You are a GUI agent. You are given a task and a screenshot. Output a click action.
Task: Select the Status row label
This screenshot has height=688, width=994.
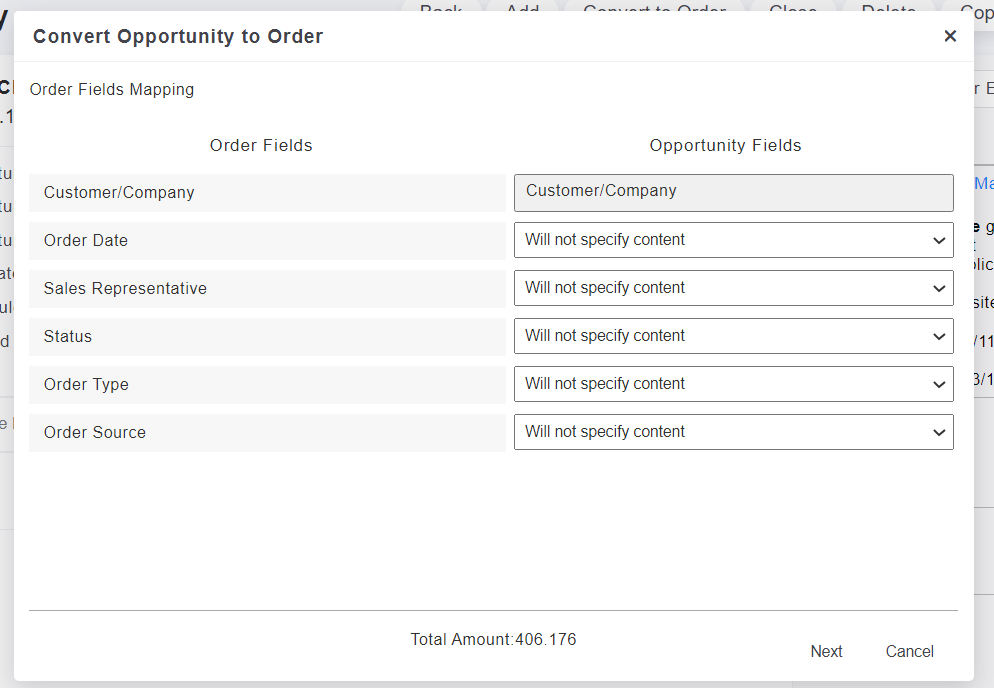point(68,337)
